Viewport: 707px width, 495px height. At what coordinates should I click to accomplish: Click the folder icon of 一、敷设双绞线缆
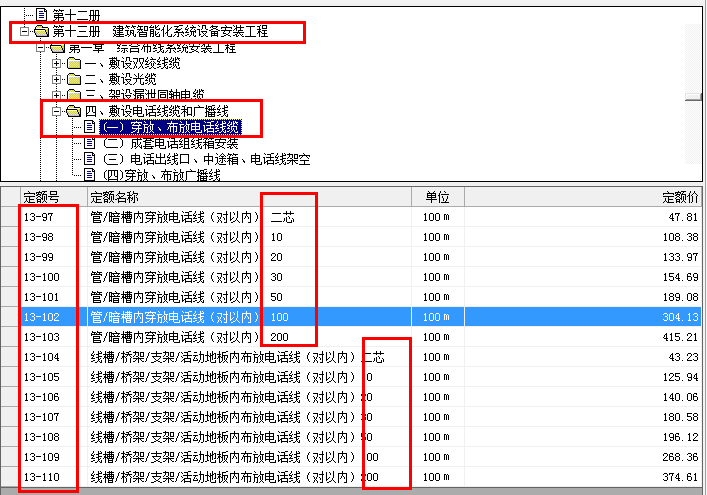pyautogui.click(x=73, y=64)
